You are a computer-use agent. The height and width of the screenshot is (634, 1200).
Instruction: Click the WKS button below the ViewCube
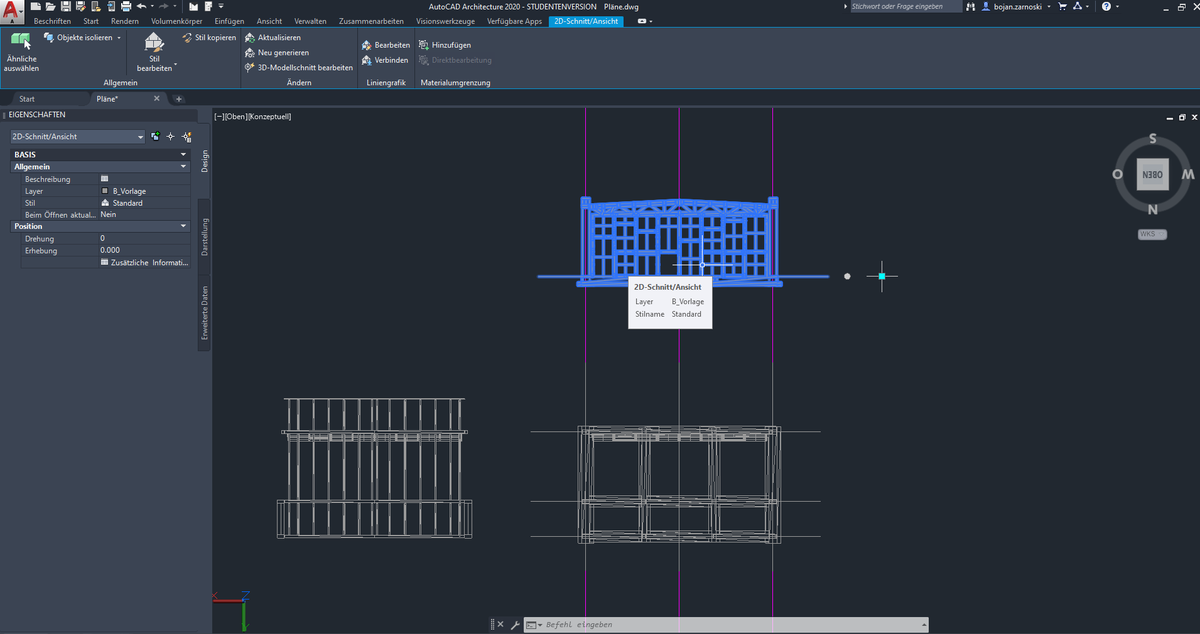click(x=1153, y=234)
